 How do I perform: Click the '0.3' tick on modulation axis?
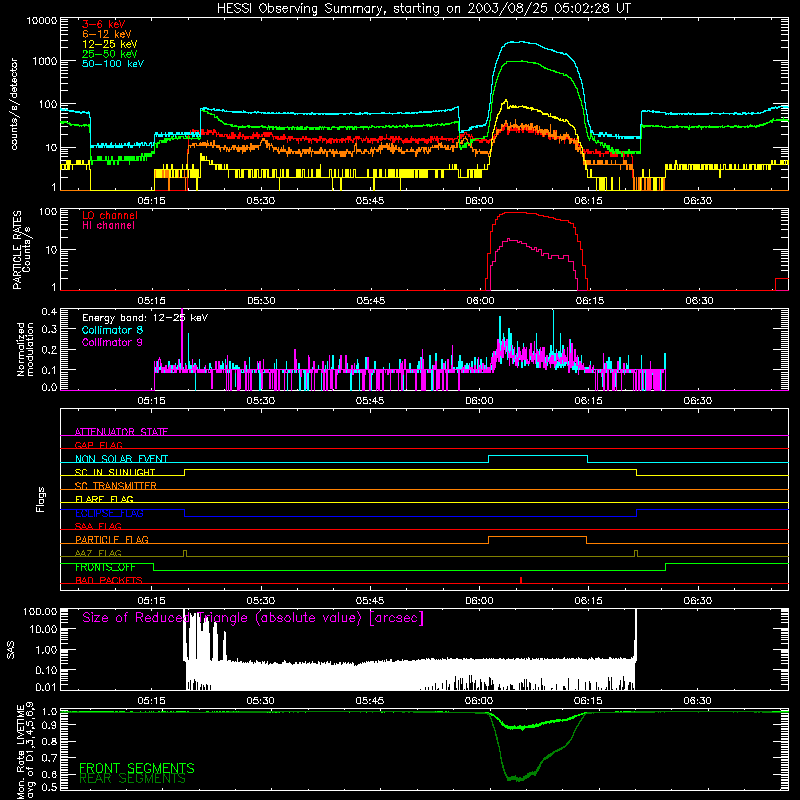tap(49, 330)
